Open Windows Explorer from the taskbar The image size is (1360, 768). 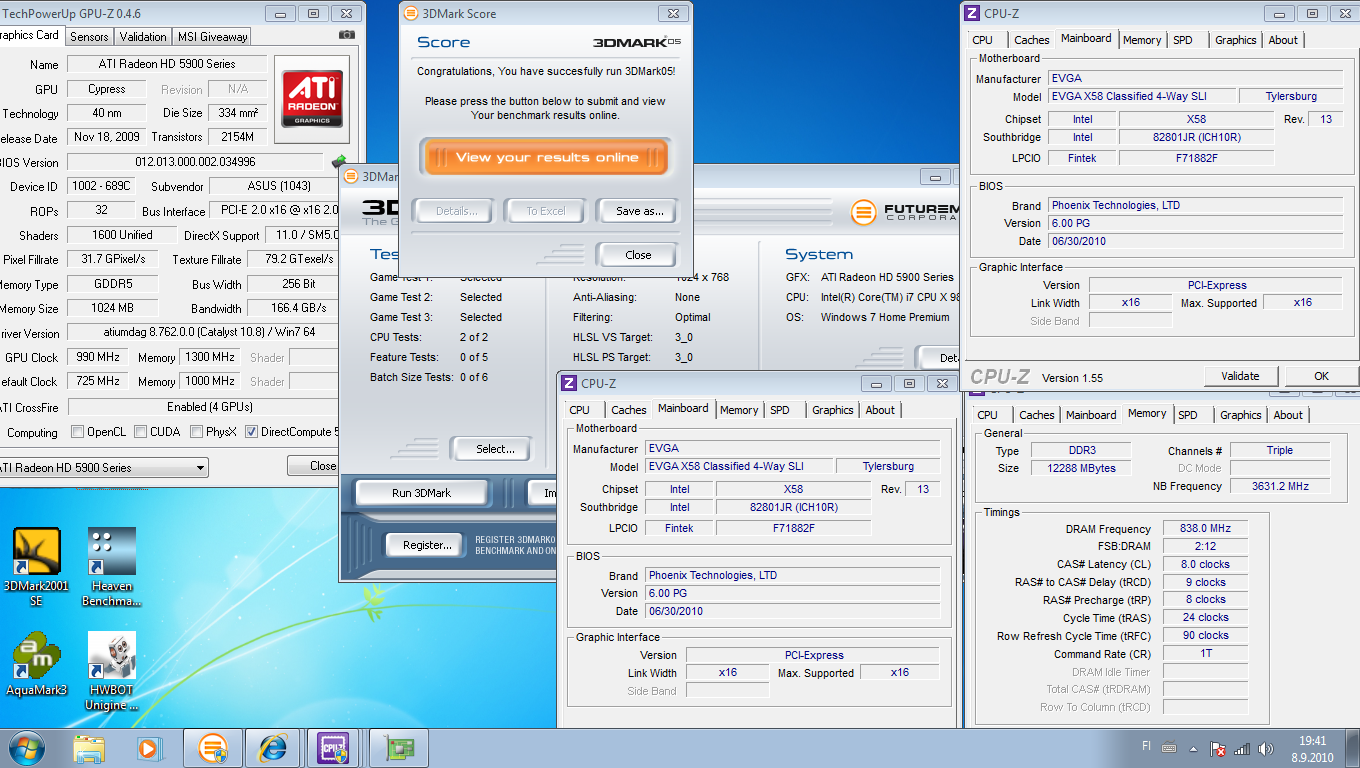(x=89, y=748)
